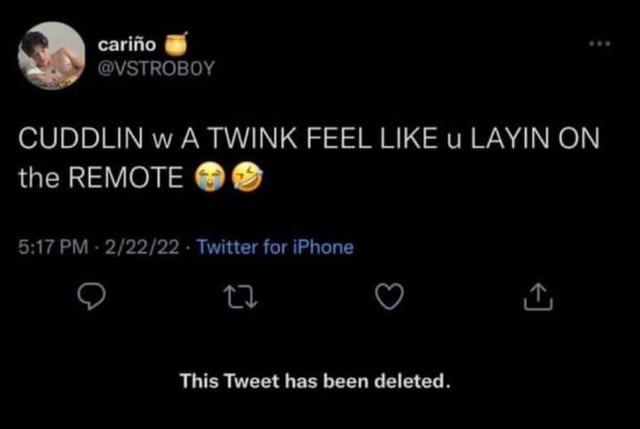
Task: Click the loudly crying face emoji
Action: pyautogui.click(x=209, y=177)
